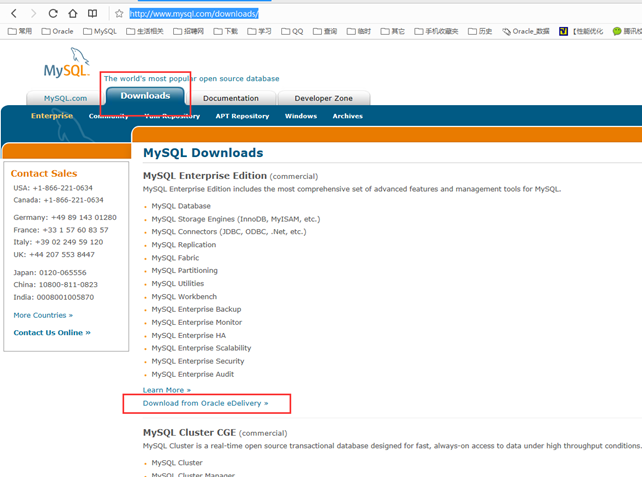
Task: Click the MySQL Cluster CGE heading
Action: click(x=189, y=432)
